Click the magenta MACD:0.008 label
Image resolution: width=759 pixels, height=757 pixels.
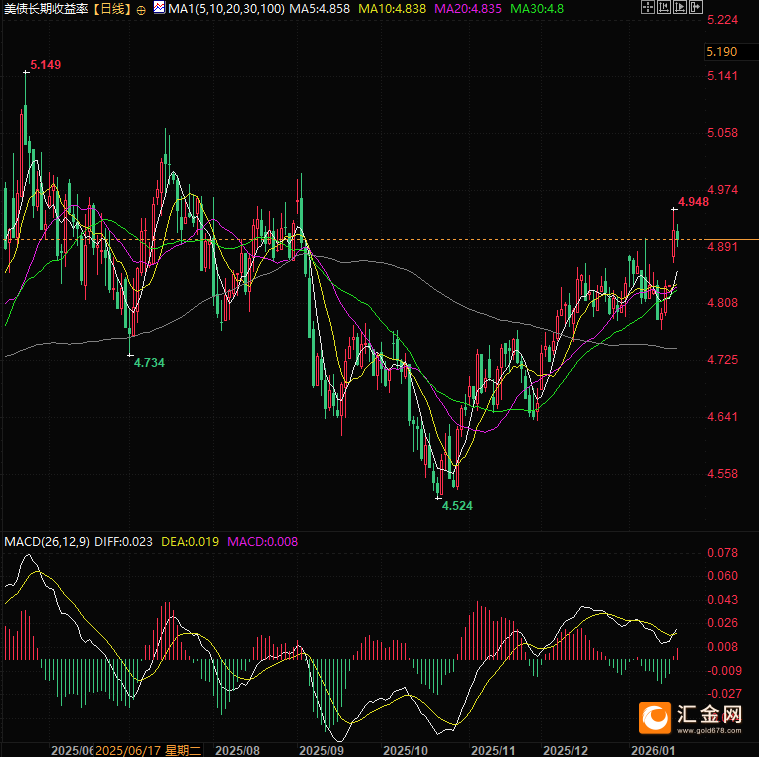point(262,542)
